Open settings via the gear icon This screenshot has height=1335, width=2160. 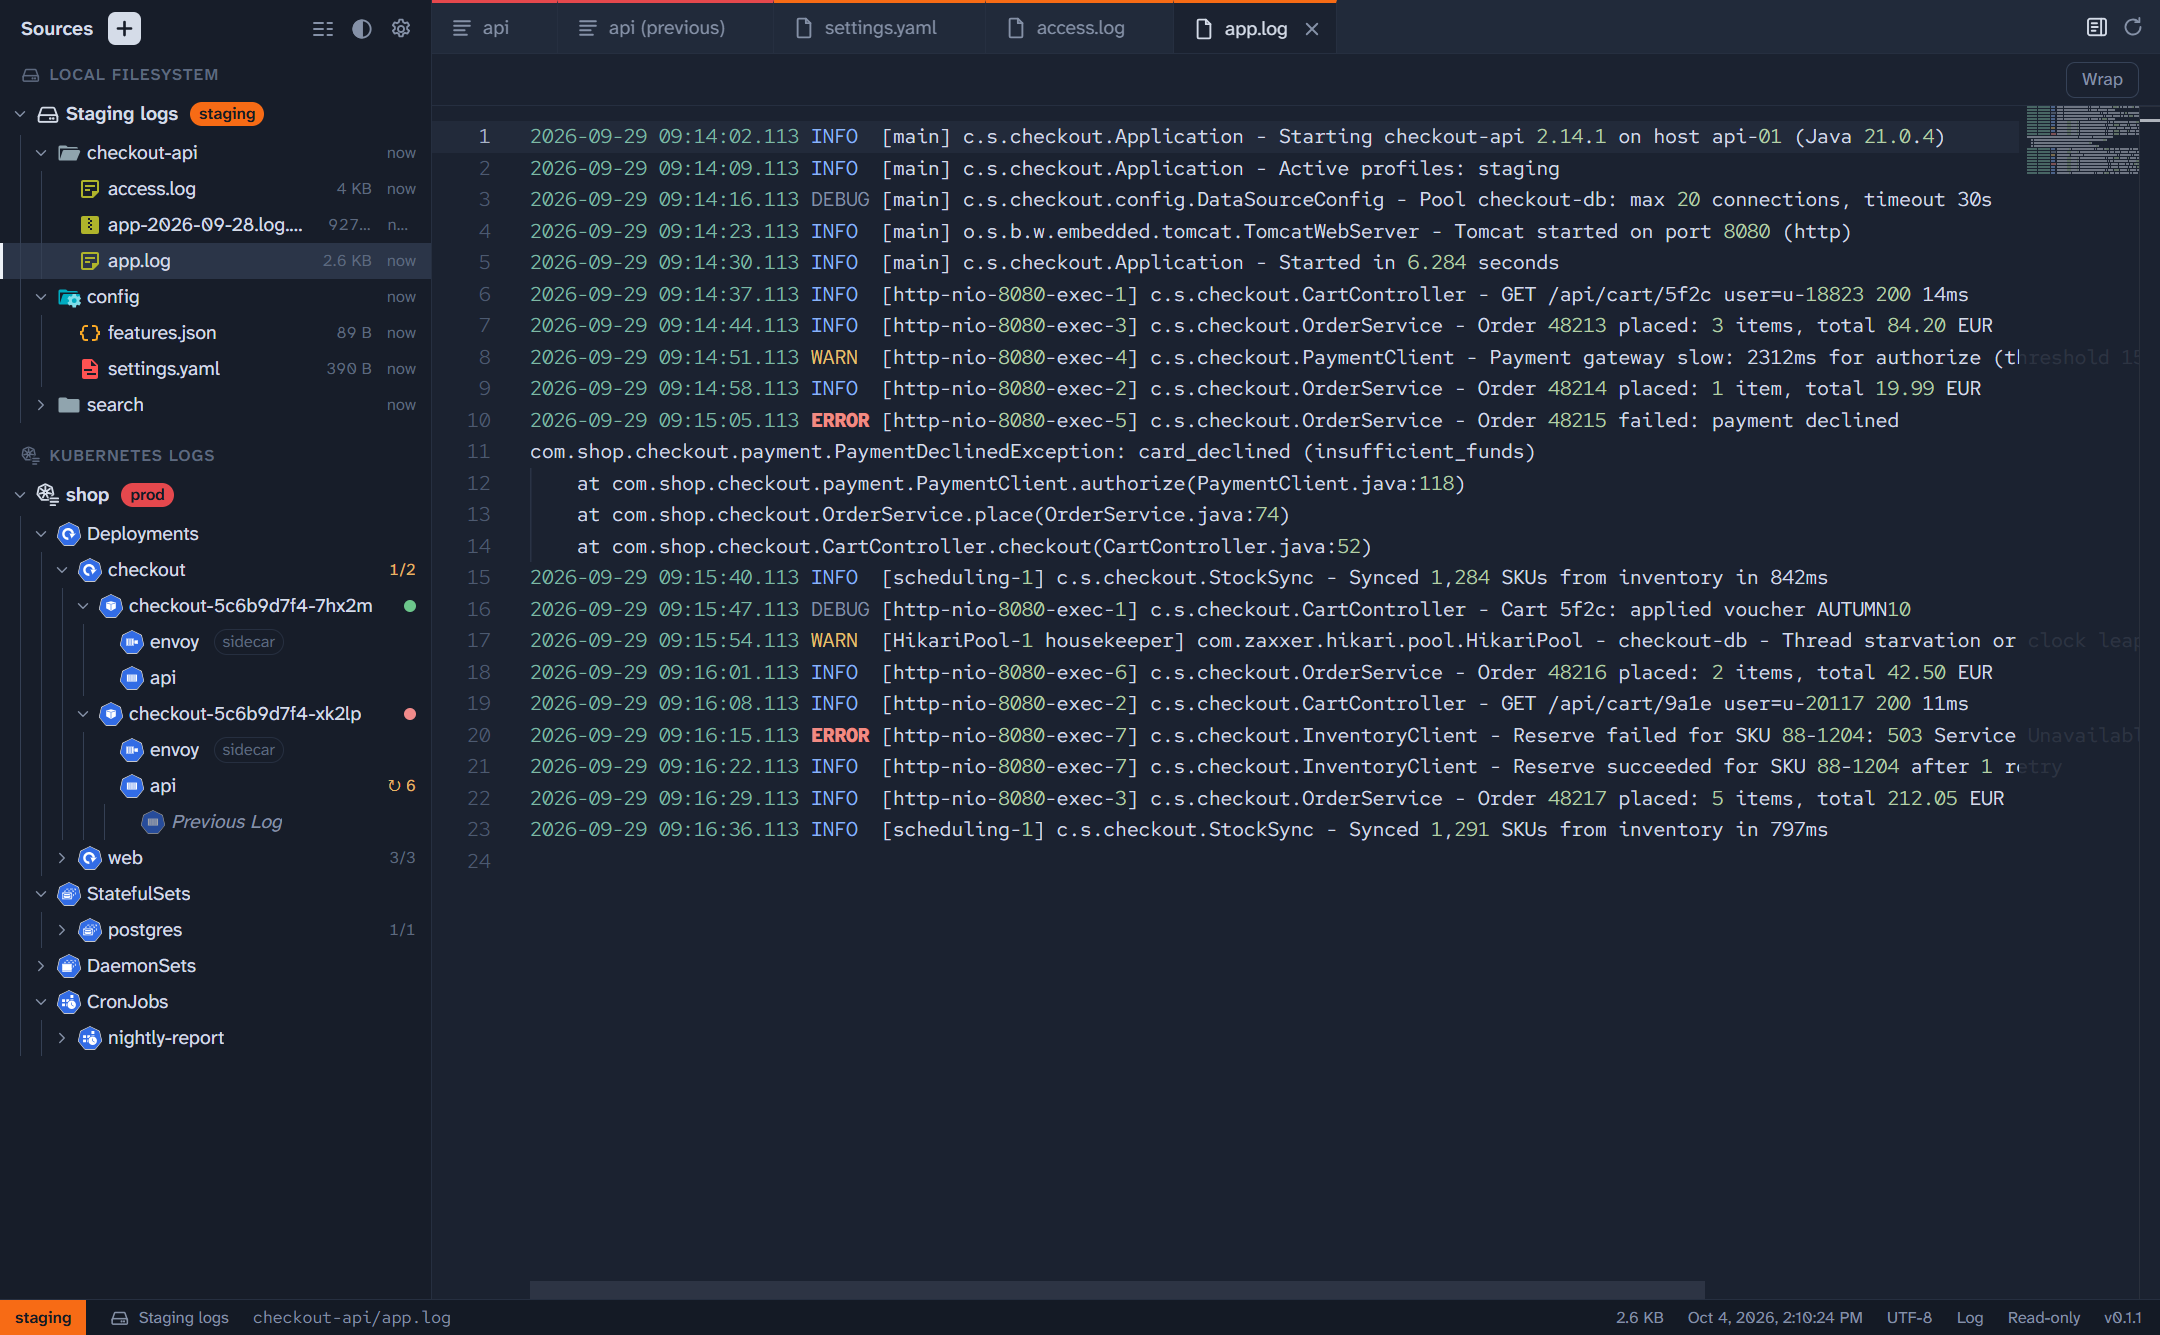pos(401,29)
